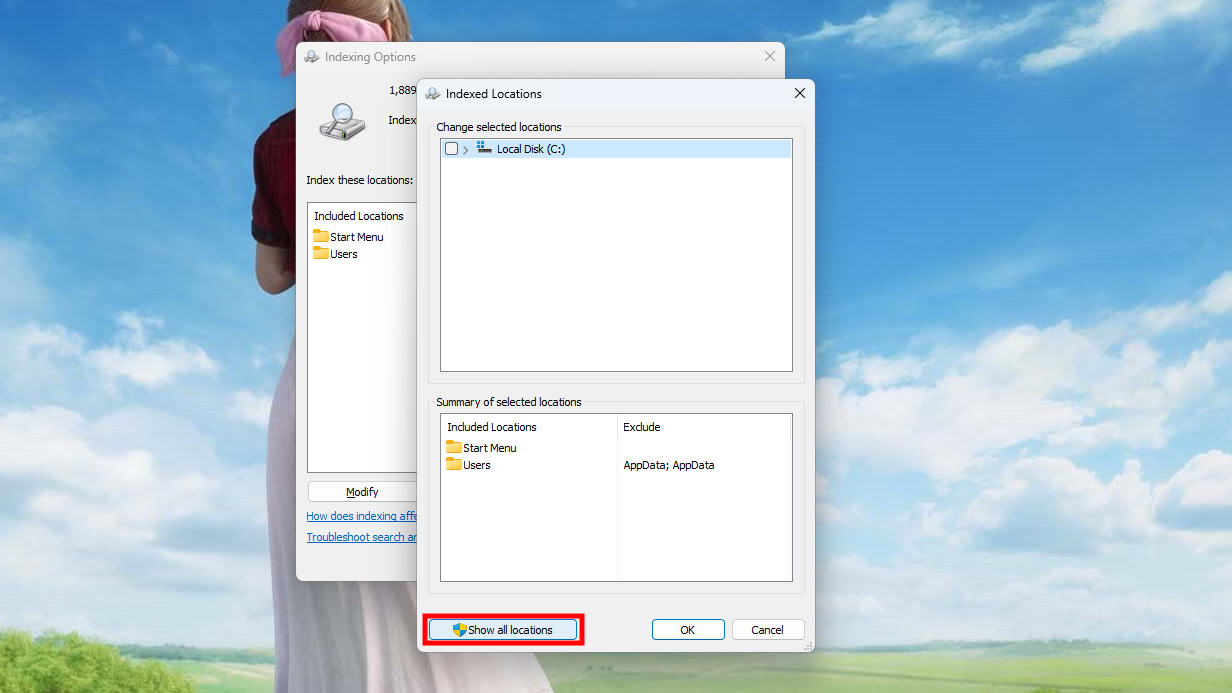Screen dimensions: 1232x693
Task: Expand the Local Disk (C:) tree node
Action: click(466, 150)
